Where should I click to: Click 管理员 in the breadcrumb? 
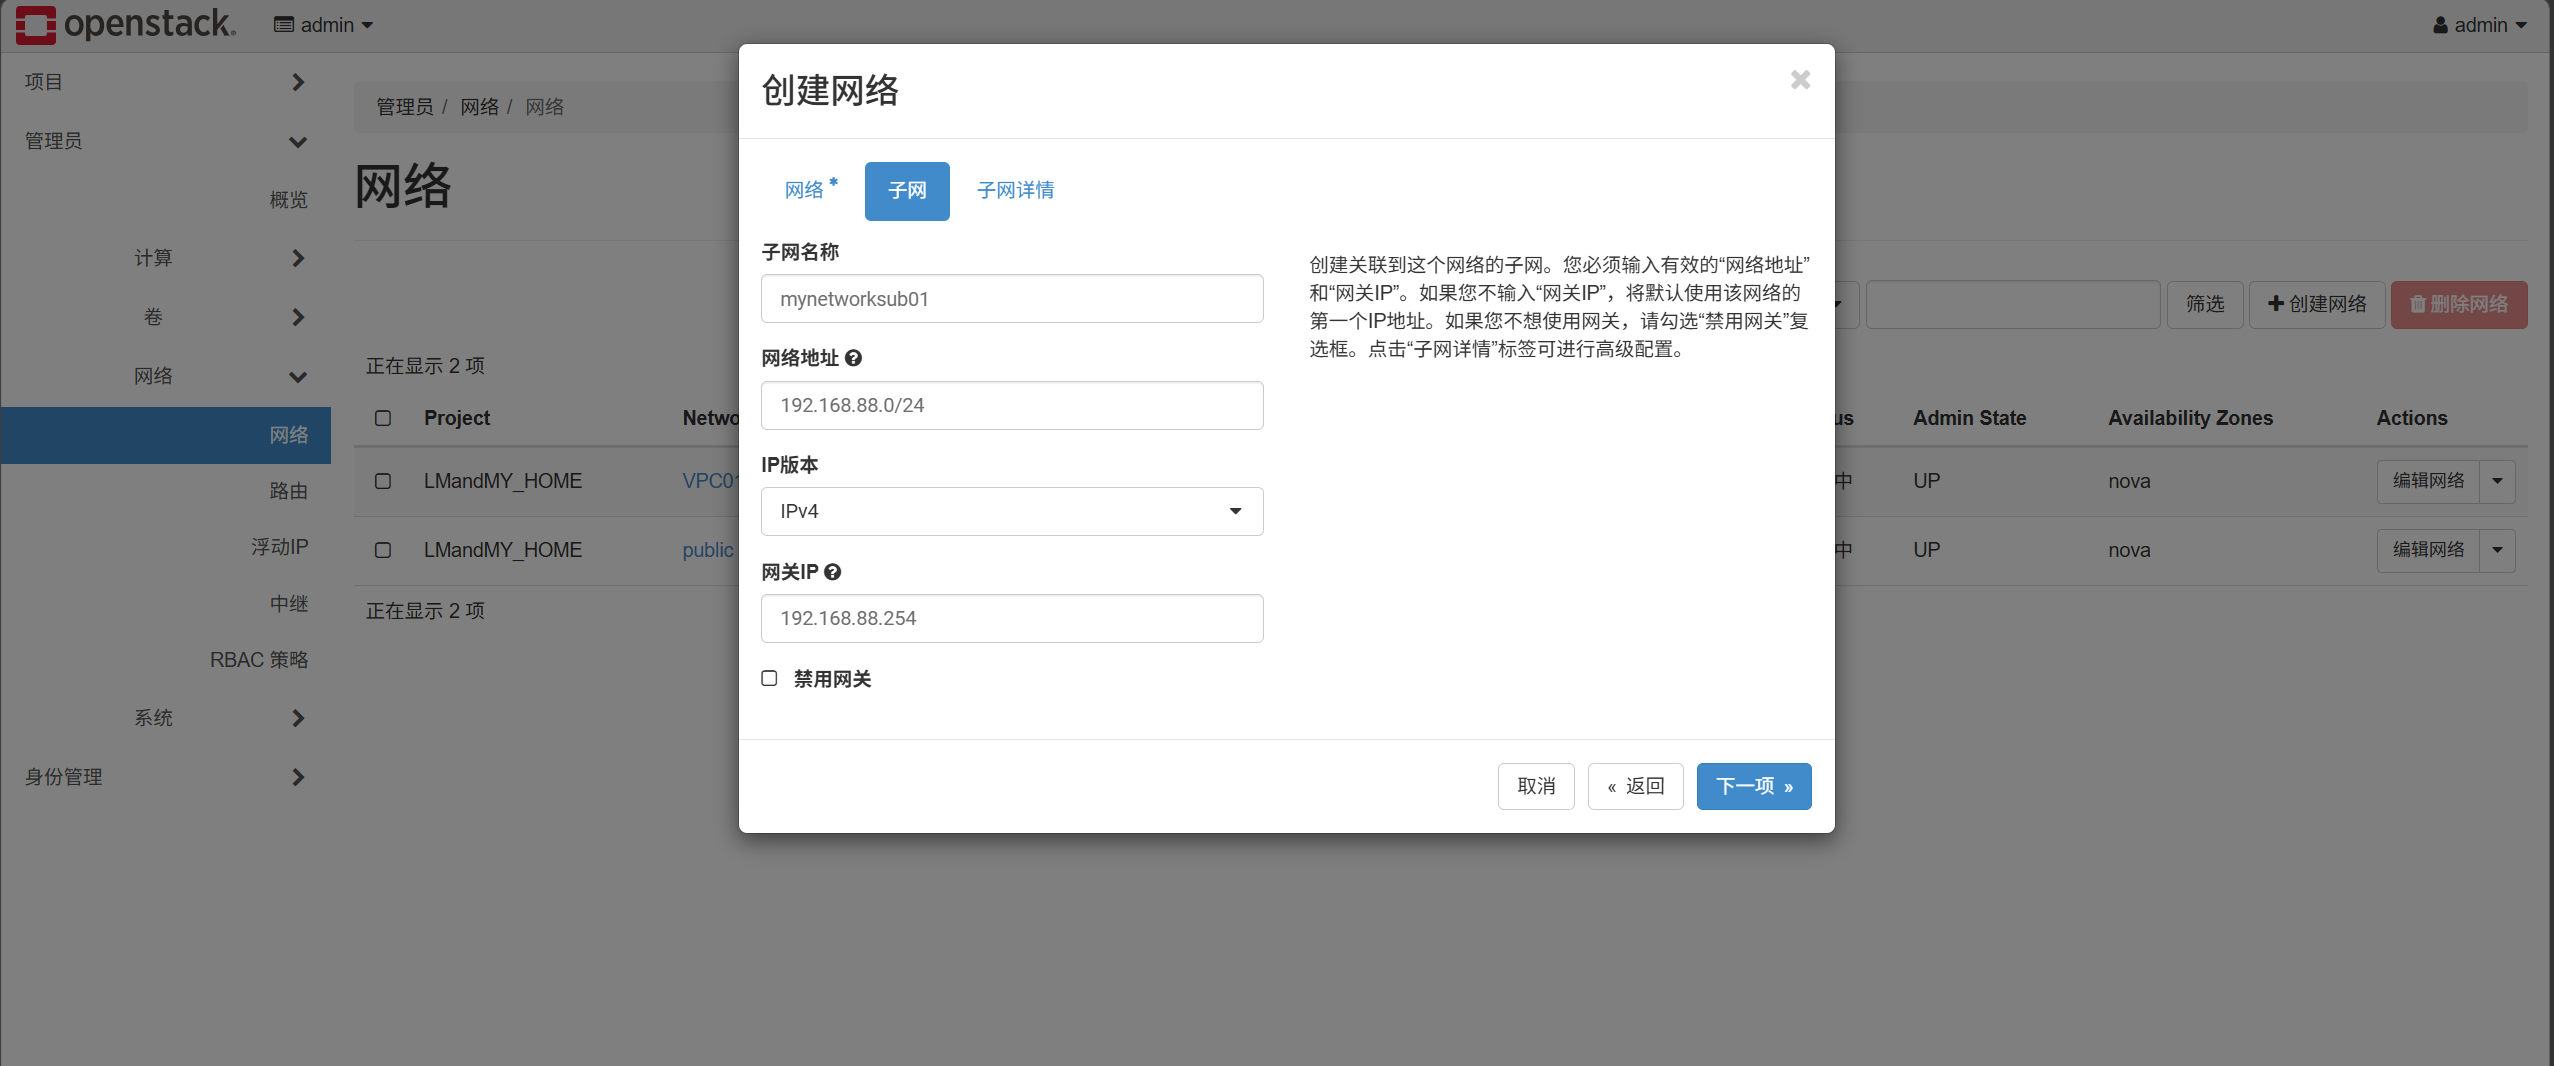pos(404,107)
